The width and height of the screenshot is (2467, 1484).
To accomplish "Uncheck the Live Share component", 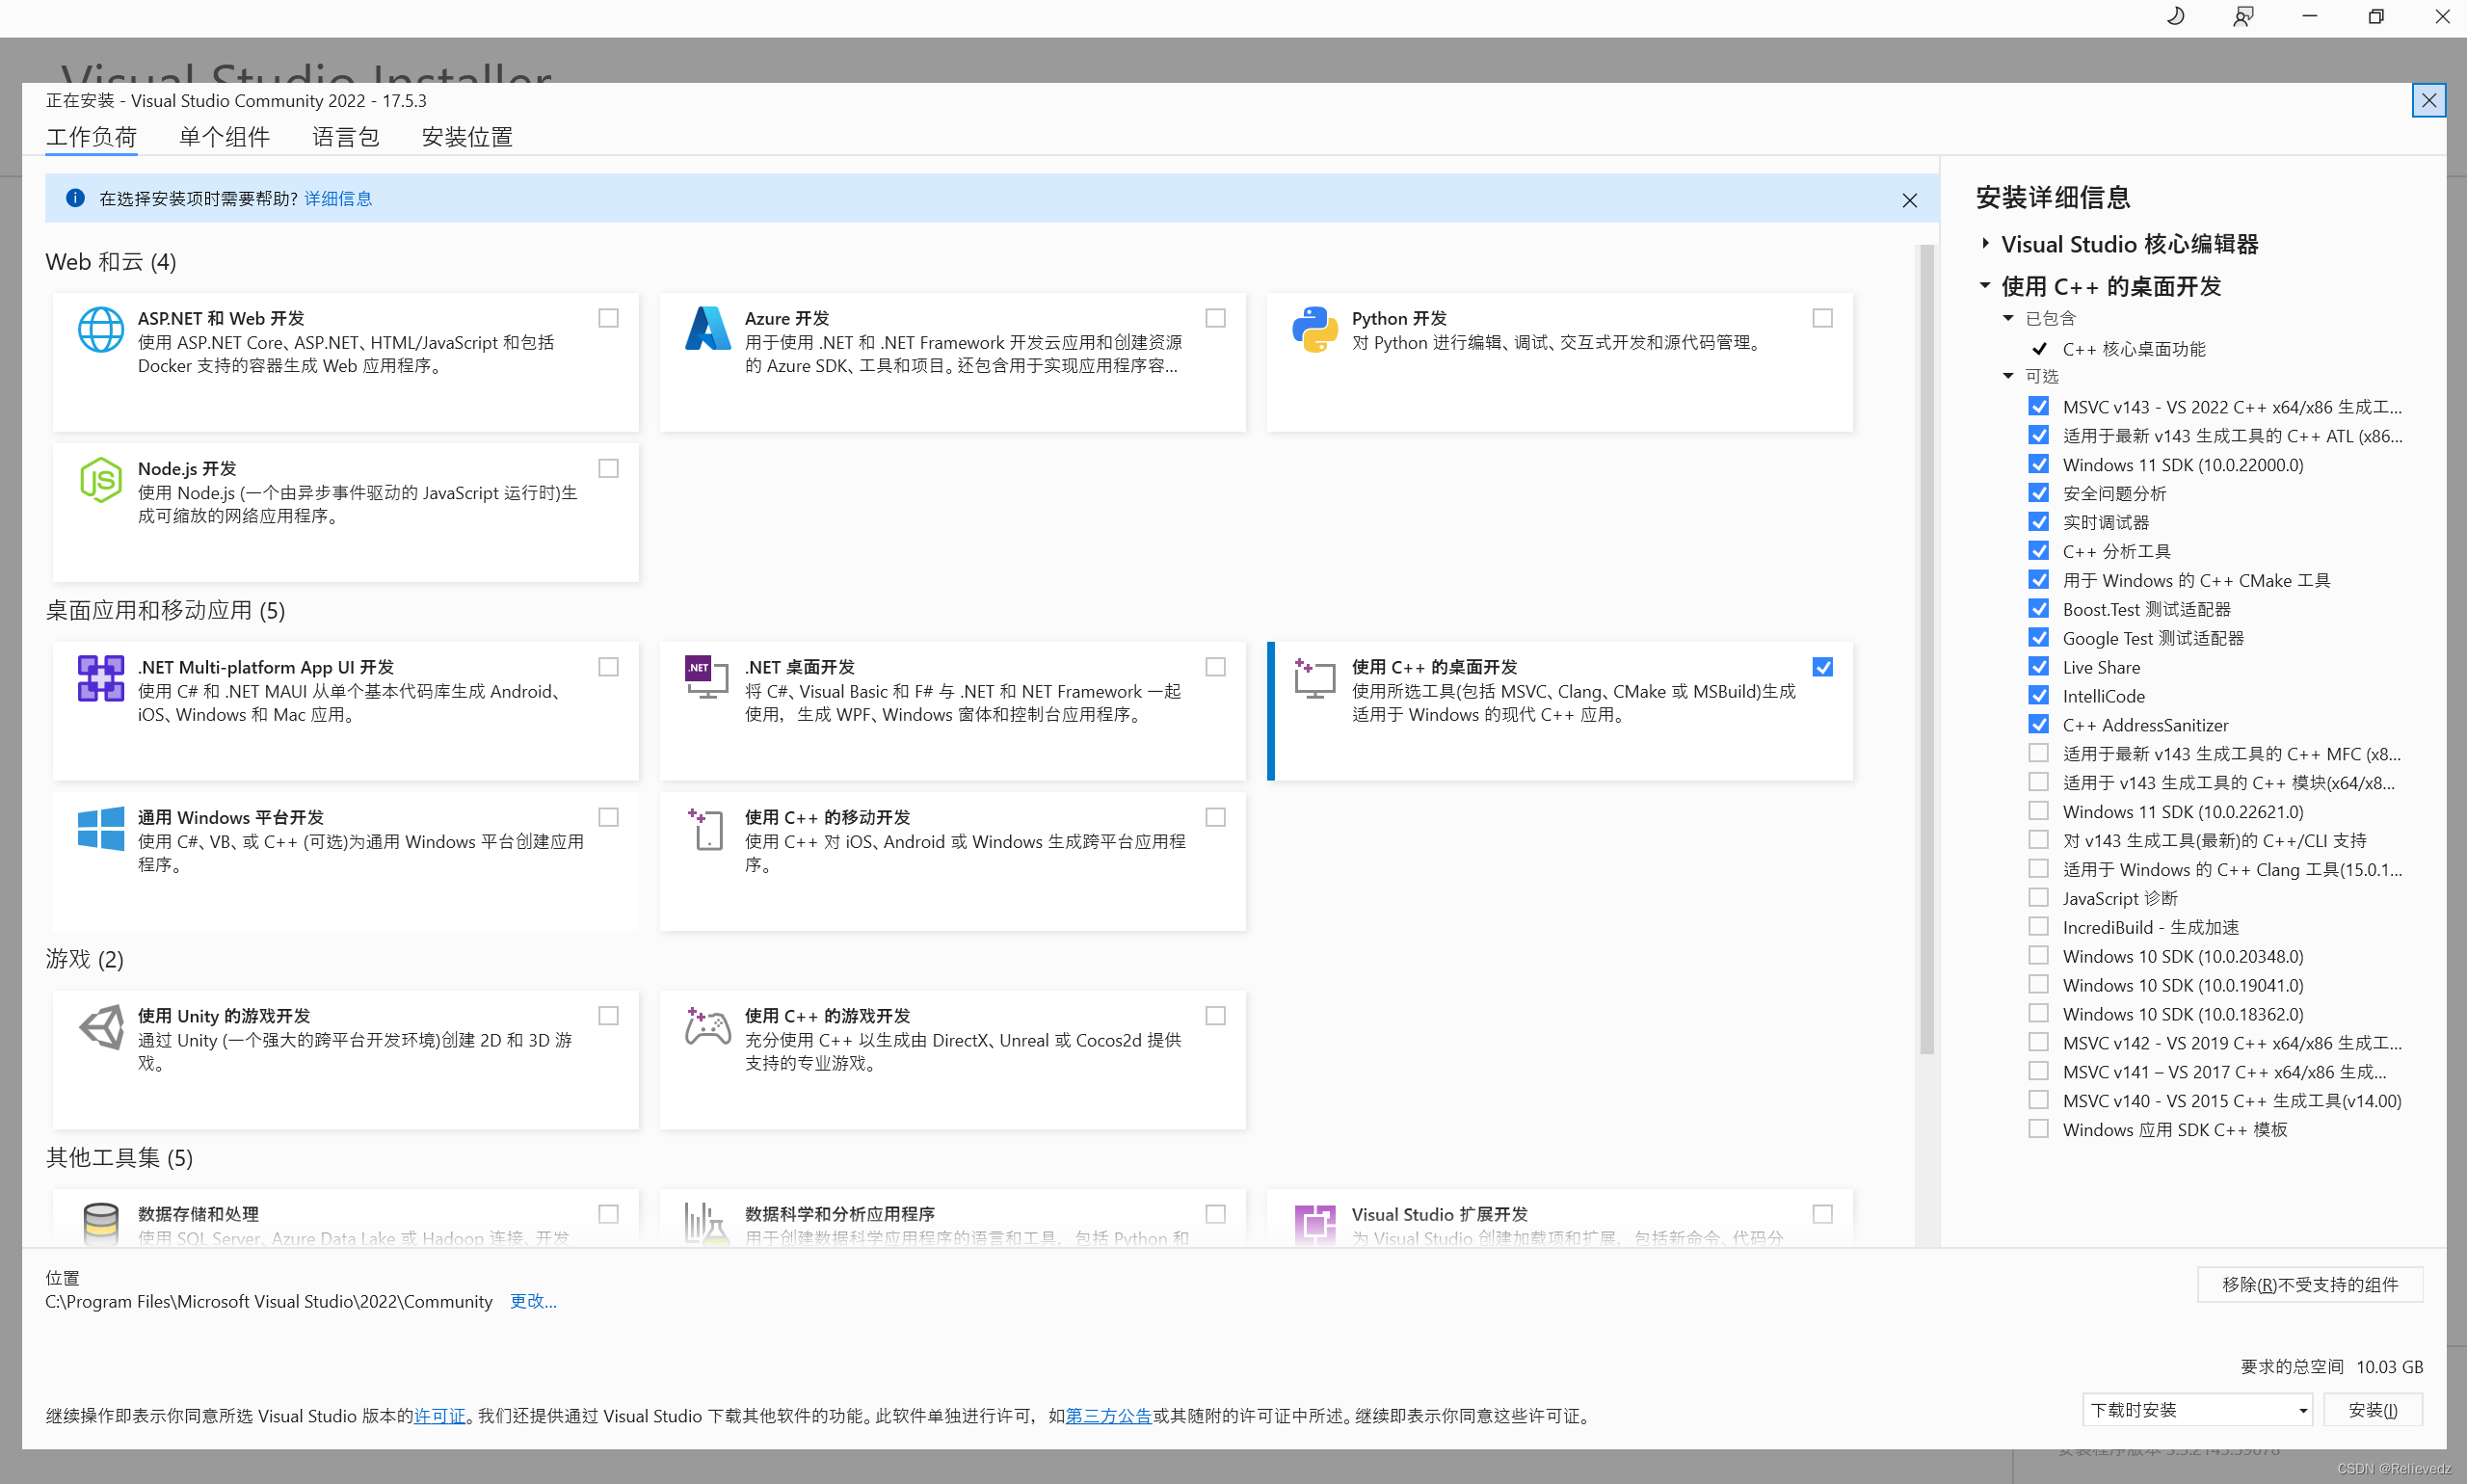I will pos(2038,666).
